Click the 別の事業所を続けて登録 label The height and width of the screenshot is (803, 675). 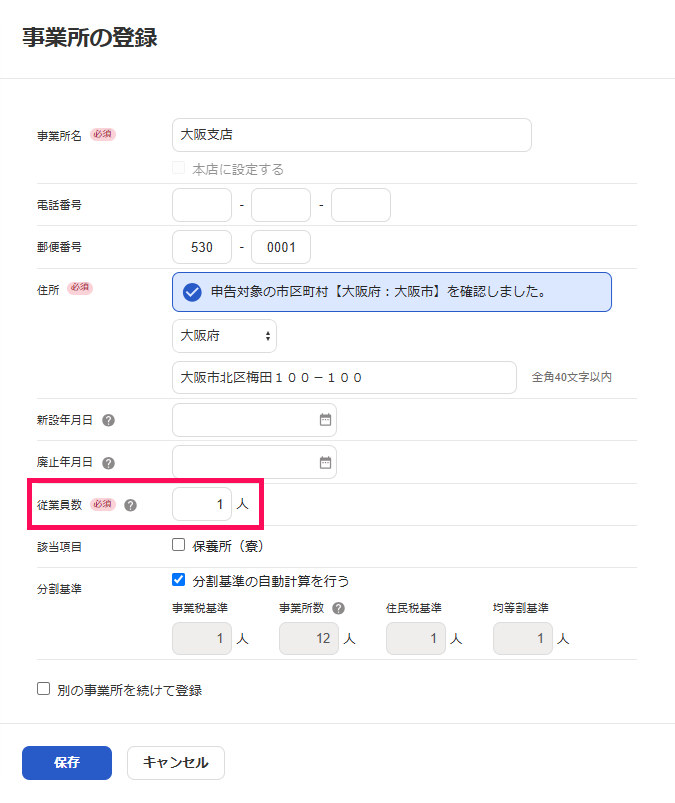130,690
